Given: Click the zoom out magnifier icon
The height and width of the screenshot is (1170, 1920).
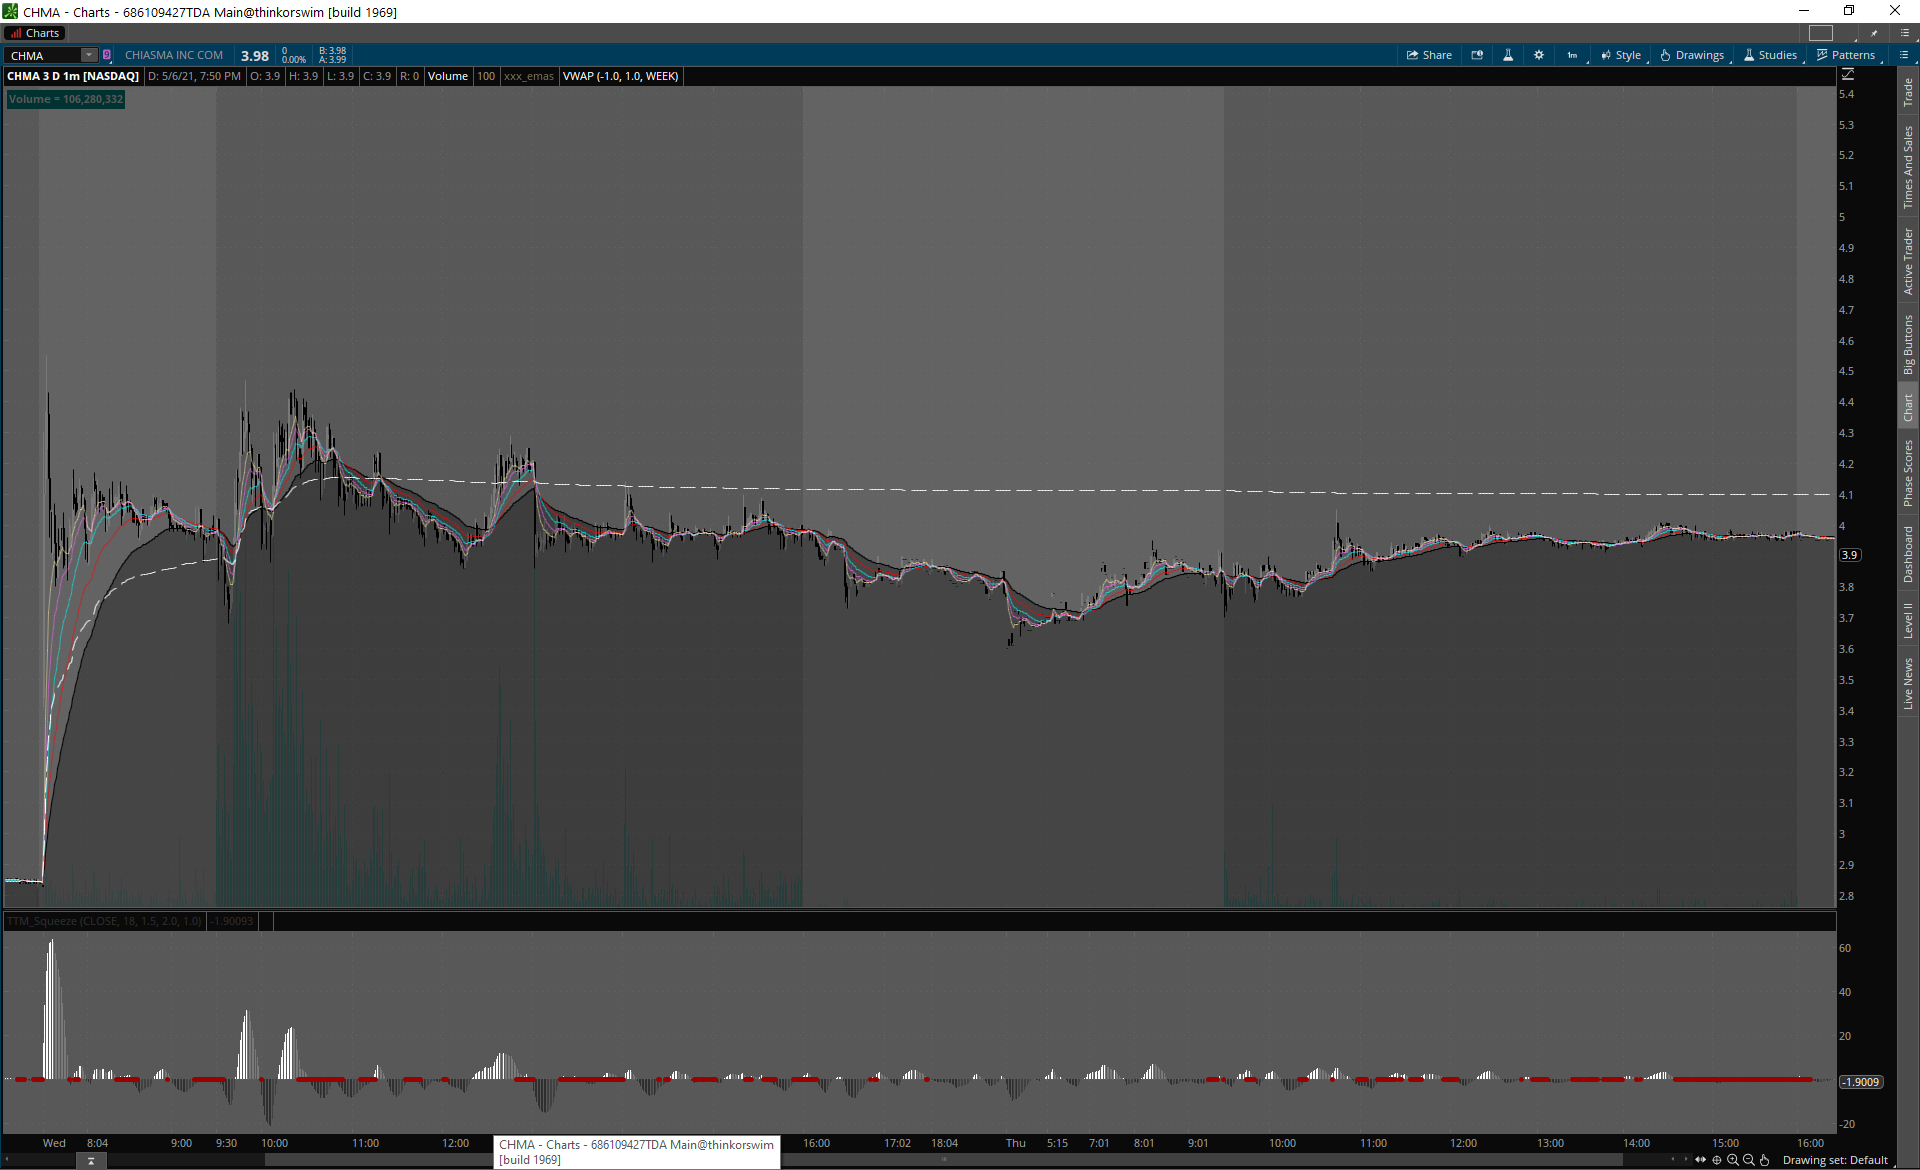Looking at the screenshot, I should 1749,1160.
